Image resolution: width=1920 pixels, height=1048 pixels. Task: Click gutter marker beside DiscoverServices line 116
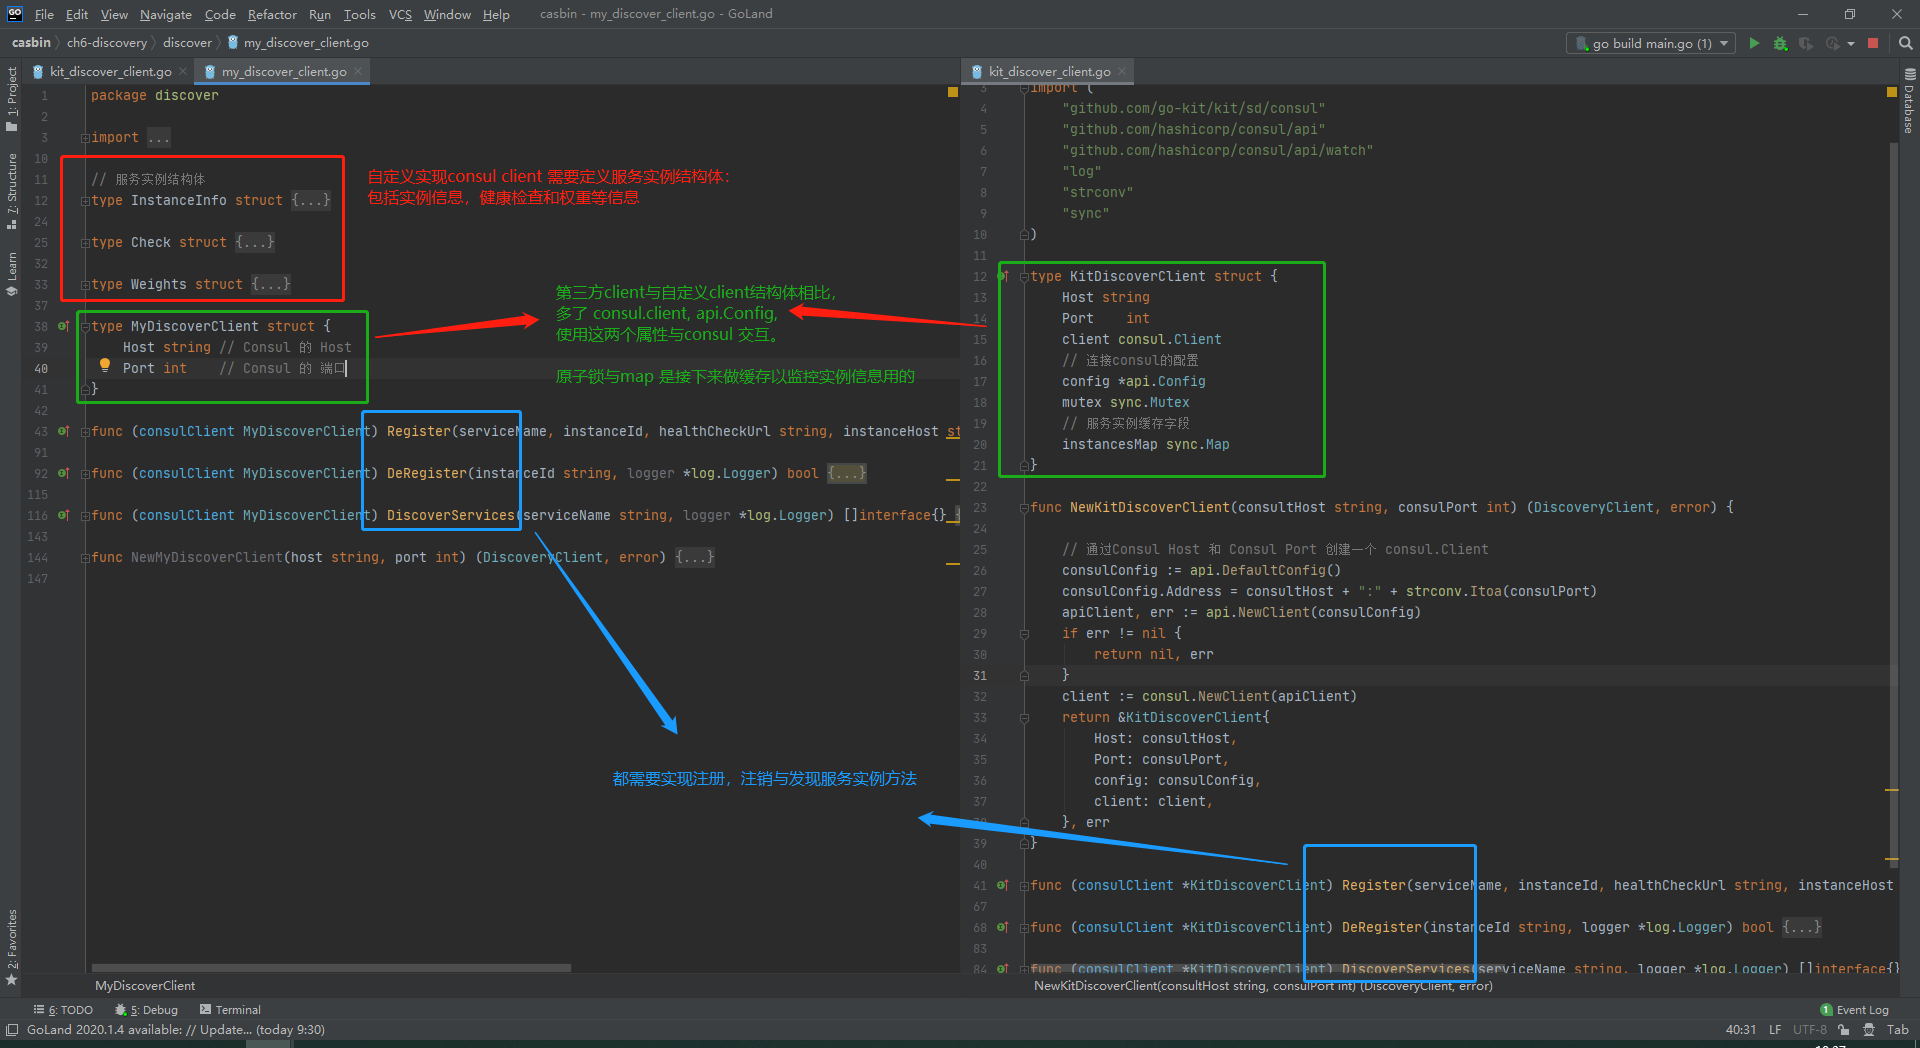[x=64, y=515]
